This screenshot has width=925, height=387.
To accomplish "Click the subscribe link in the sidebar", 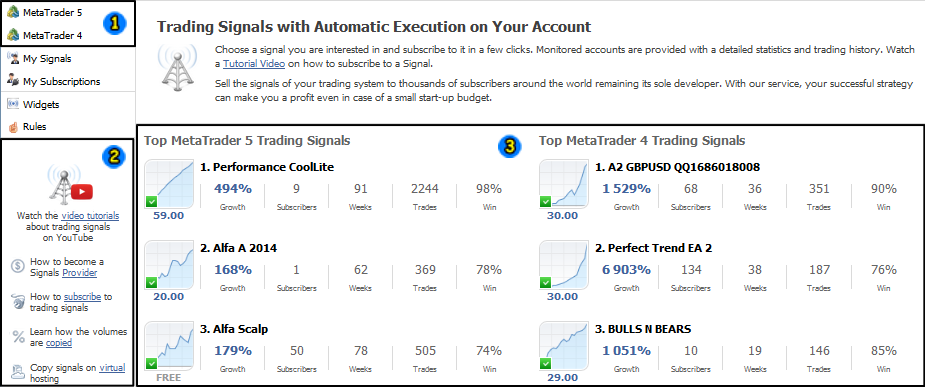I will point(83,297).
